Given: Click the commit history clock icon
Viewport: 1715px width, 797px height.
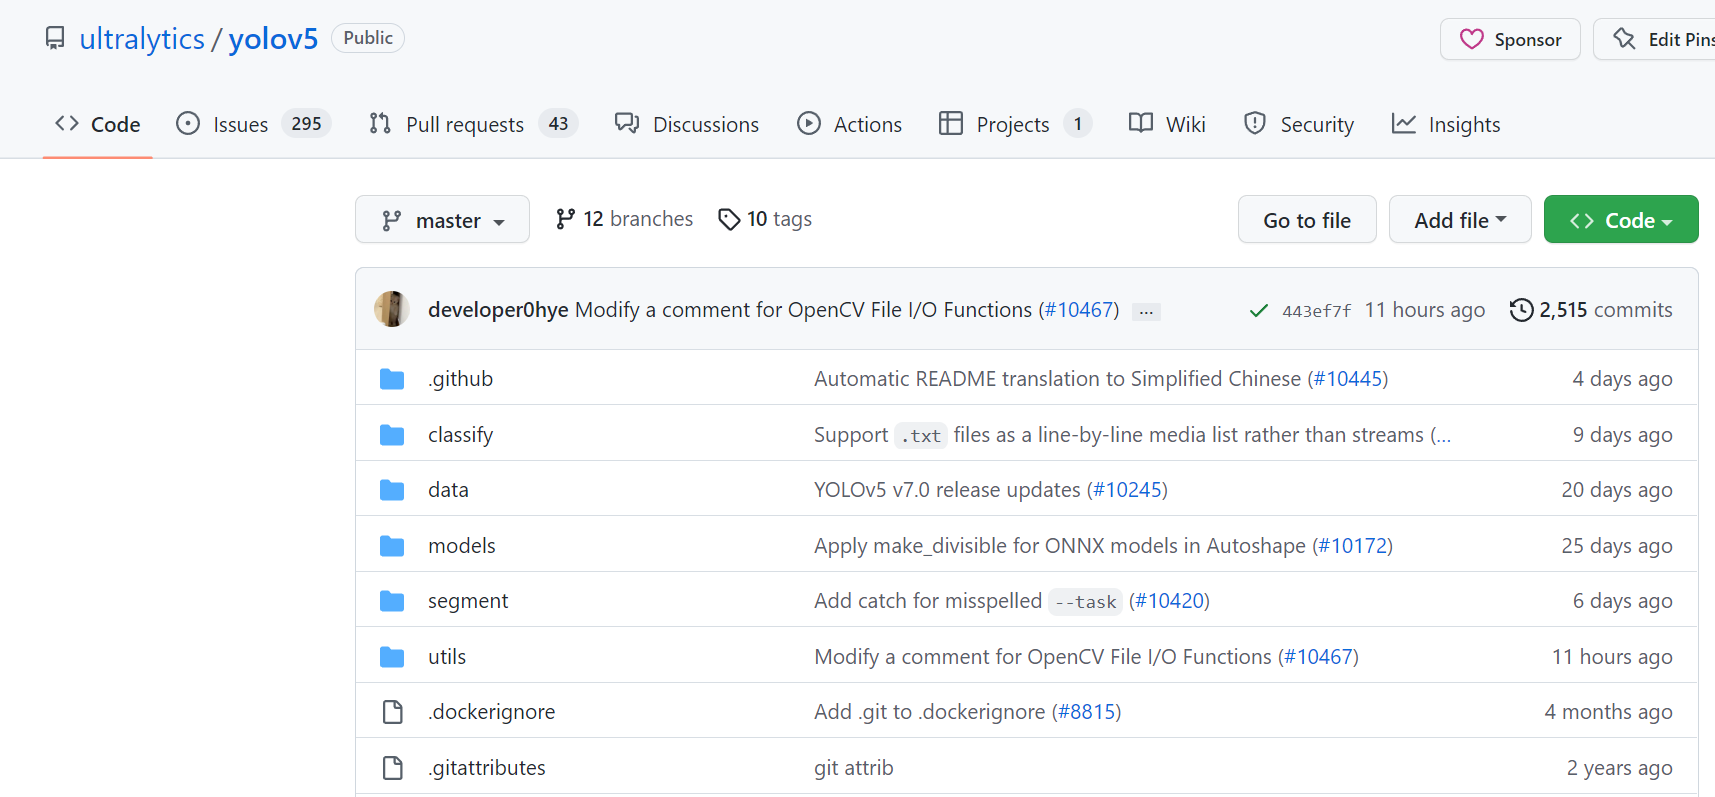Looking at the screenshot, I should click(x=1521, y=310).
